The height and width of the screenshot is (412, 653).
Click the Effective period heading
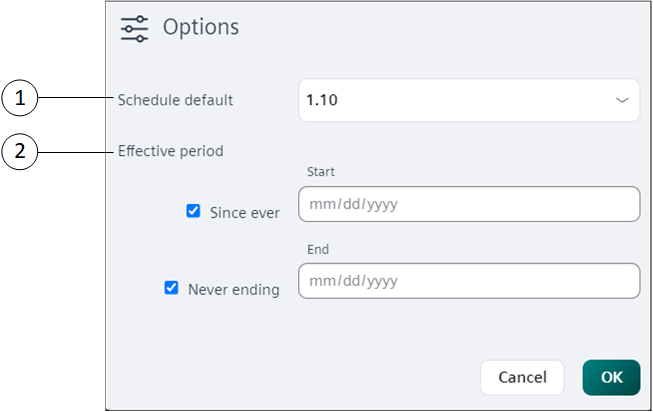171,152
